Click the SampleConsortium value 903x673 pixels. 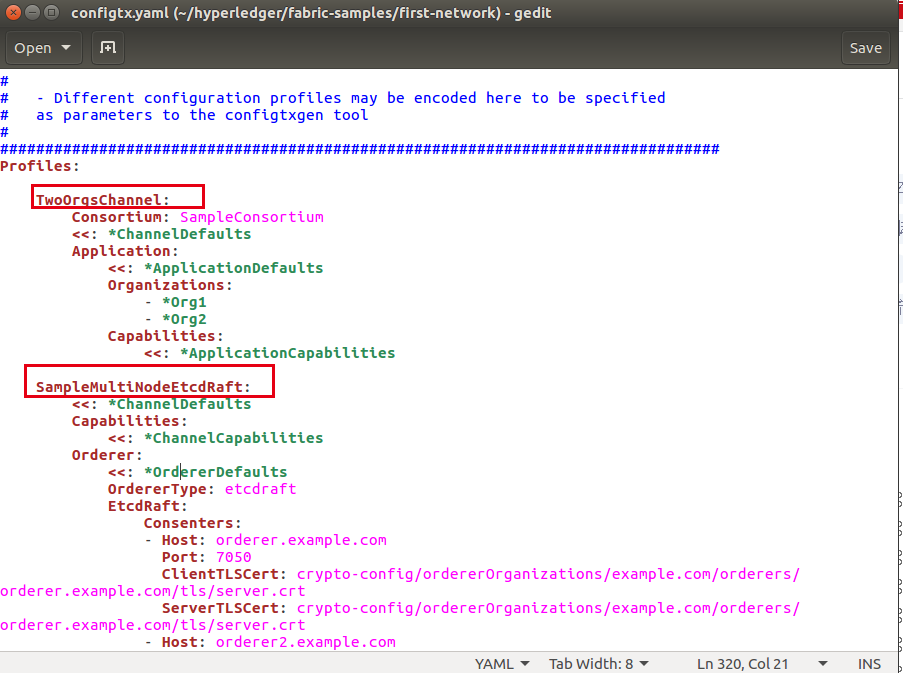coord(252,217)
